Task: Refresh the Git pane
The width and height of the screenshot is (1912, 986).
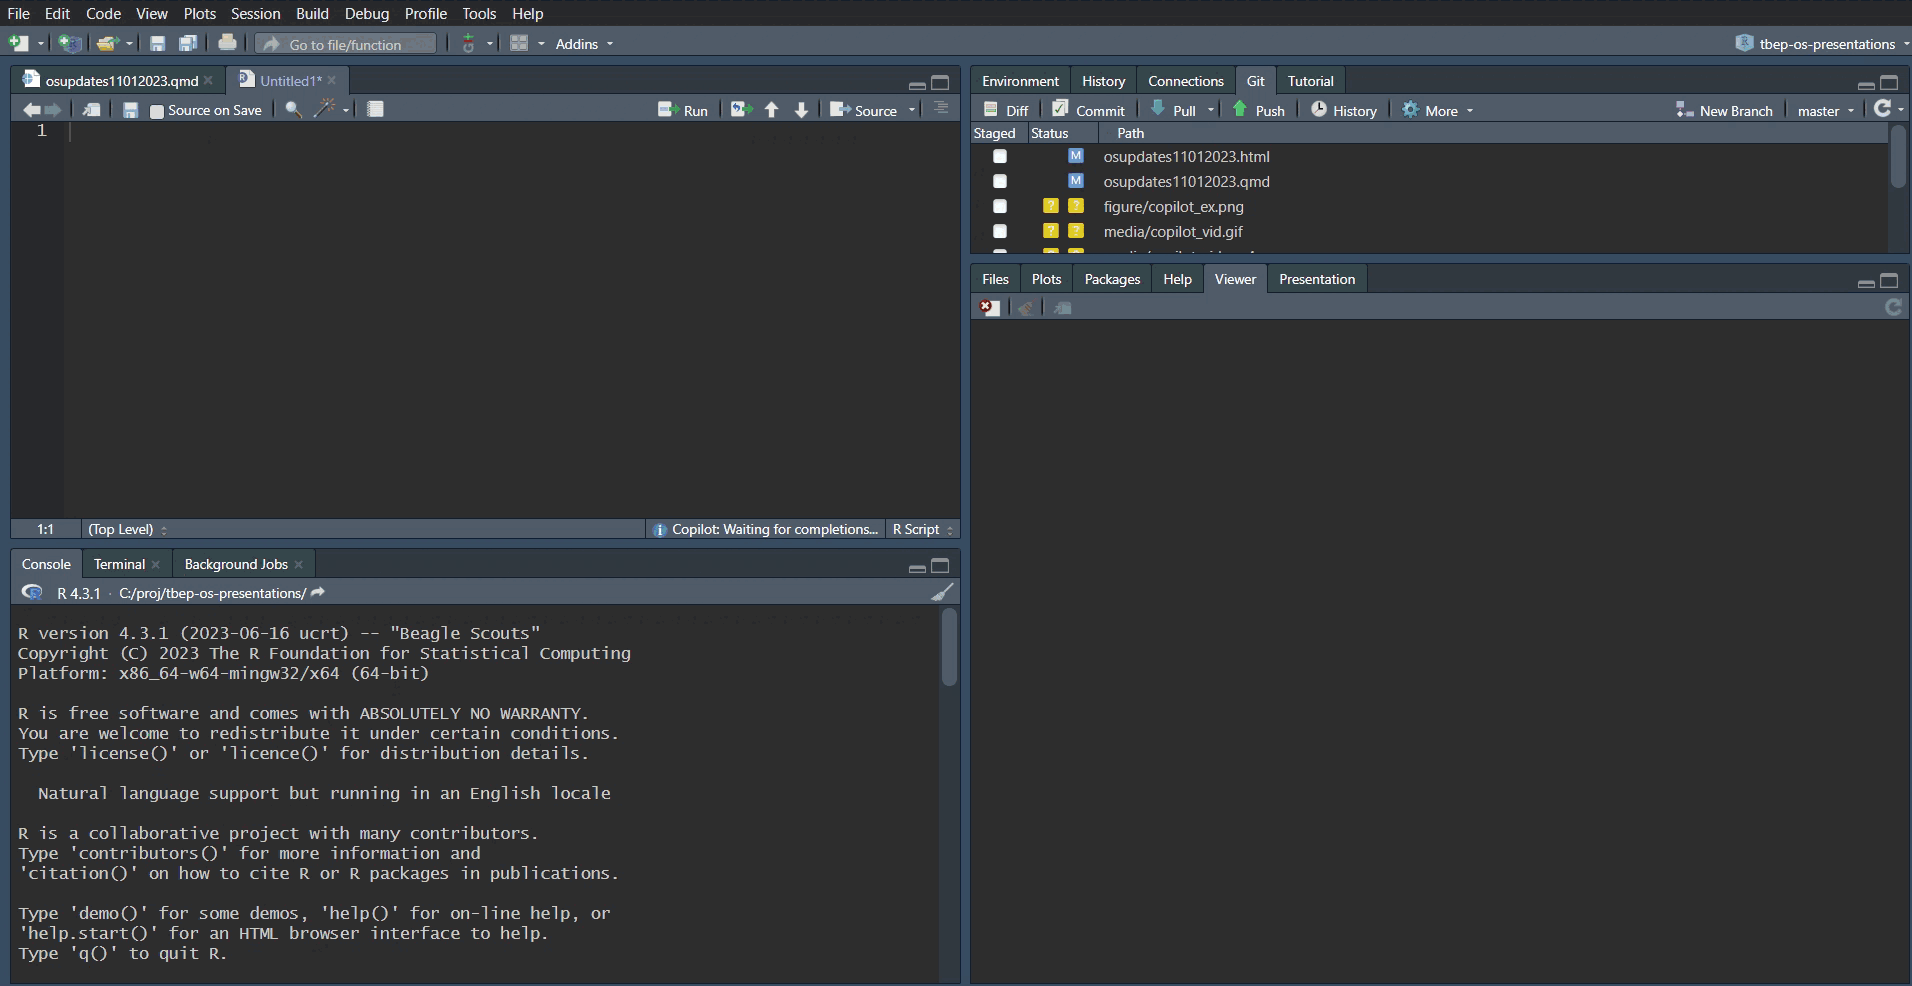Action: point(1882,109)
